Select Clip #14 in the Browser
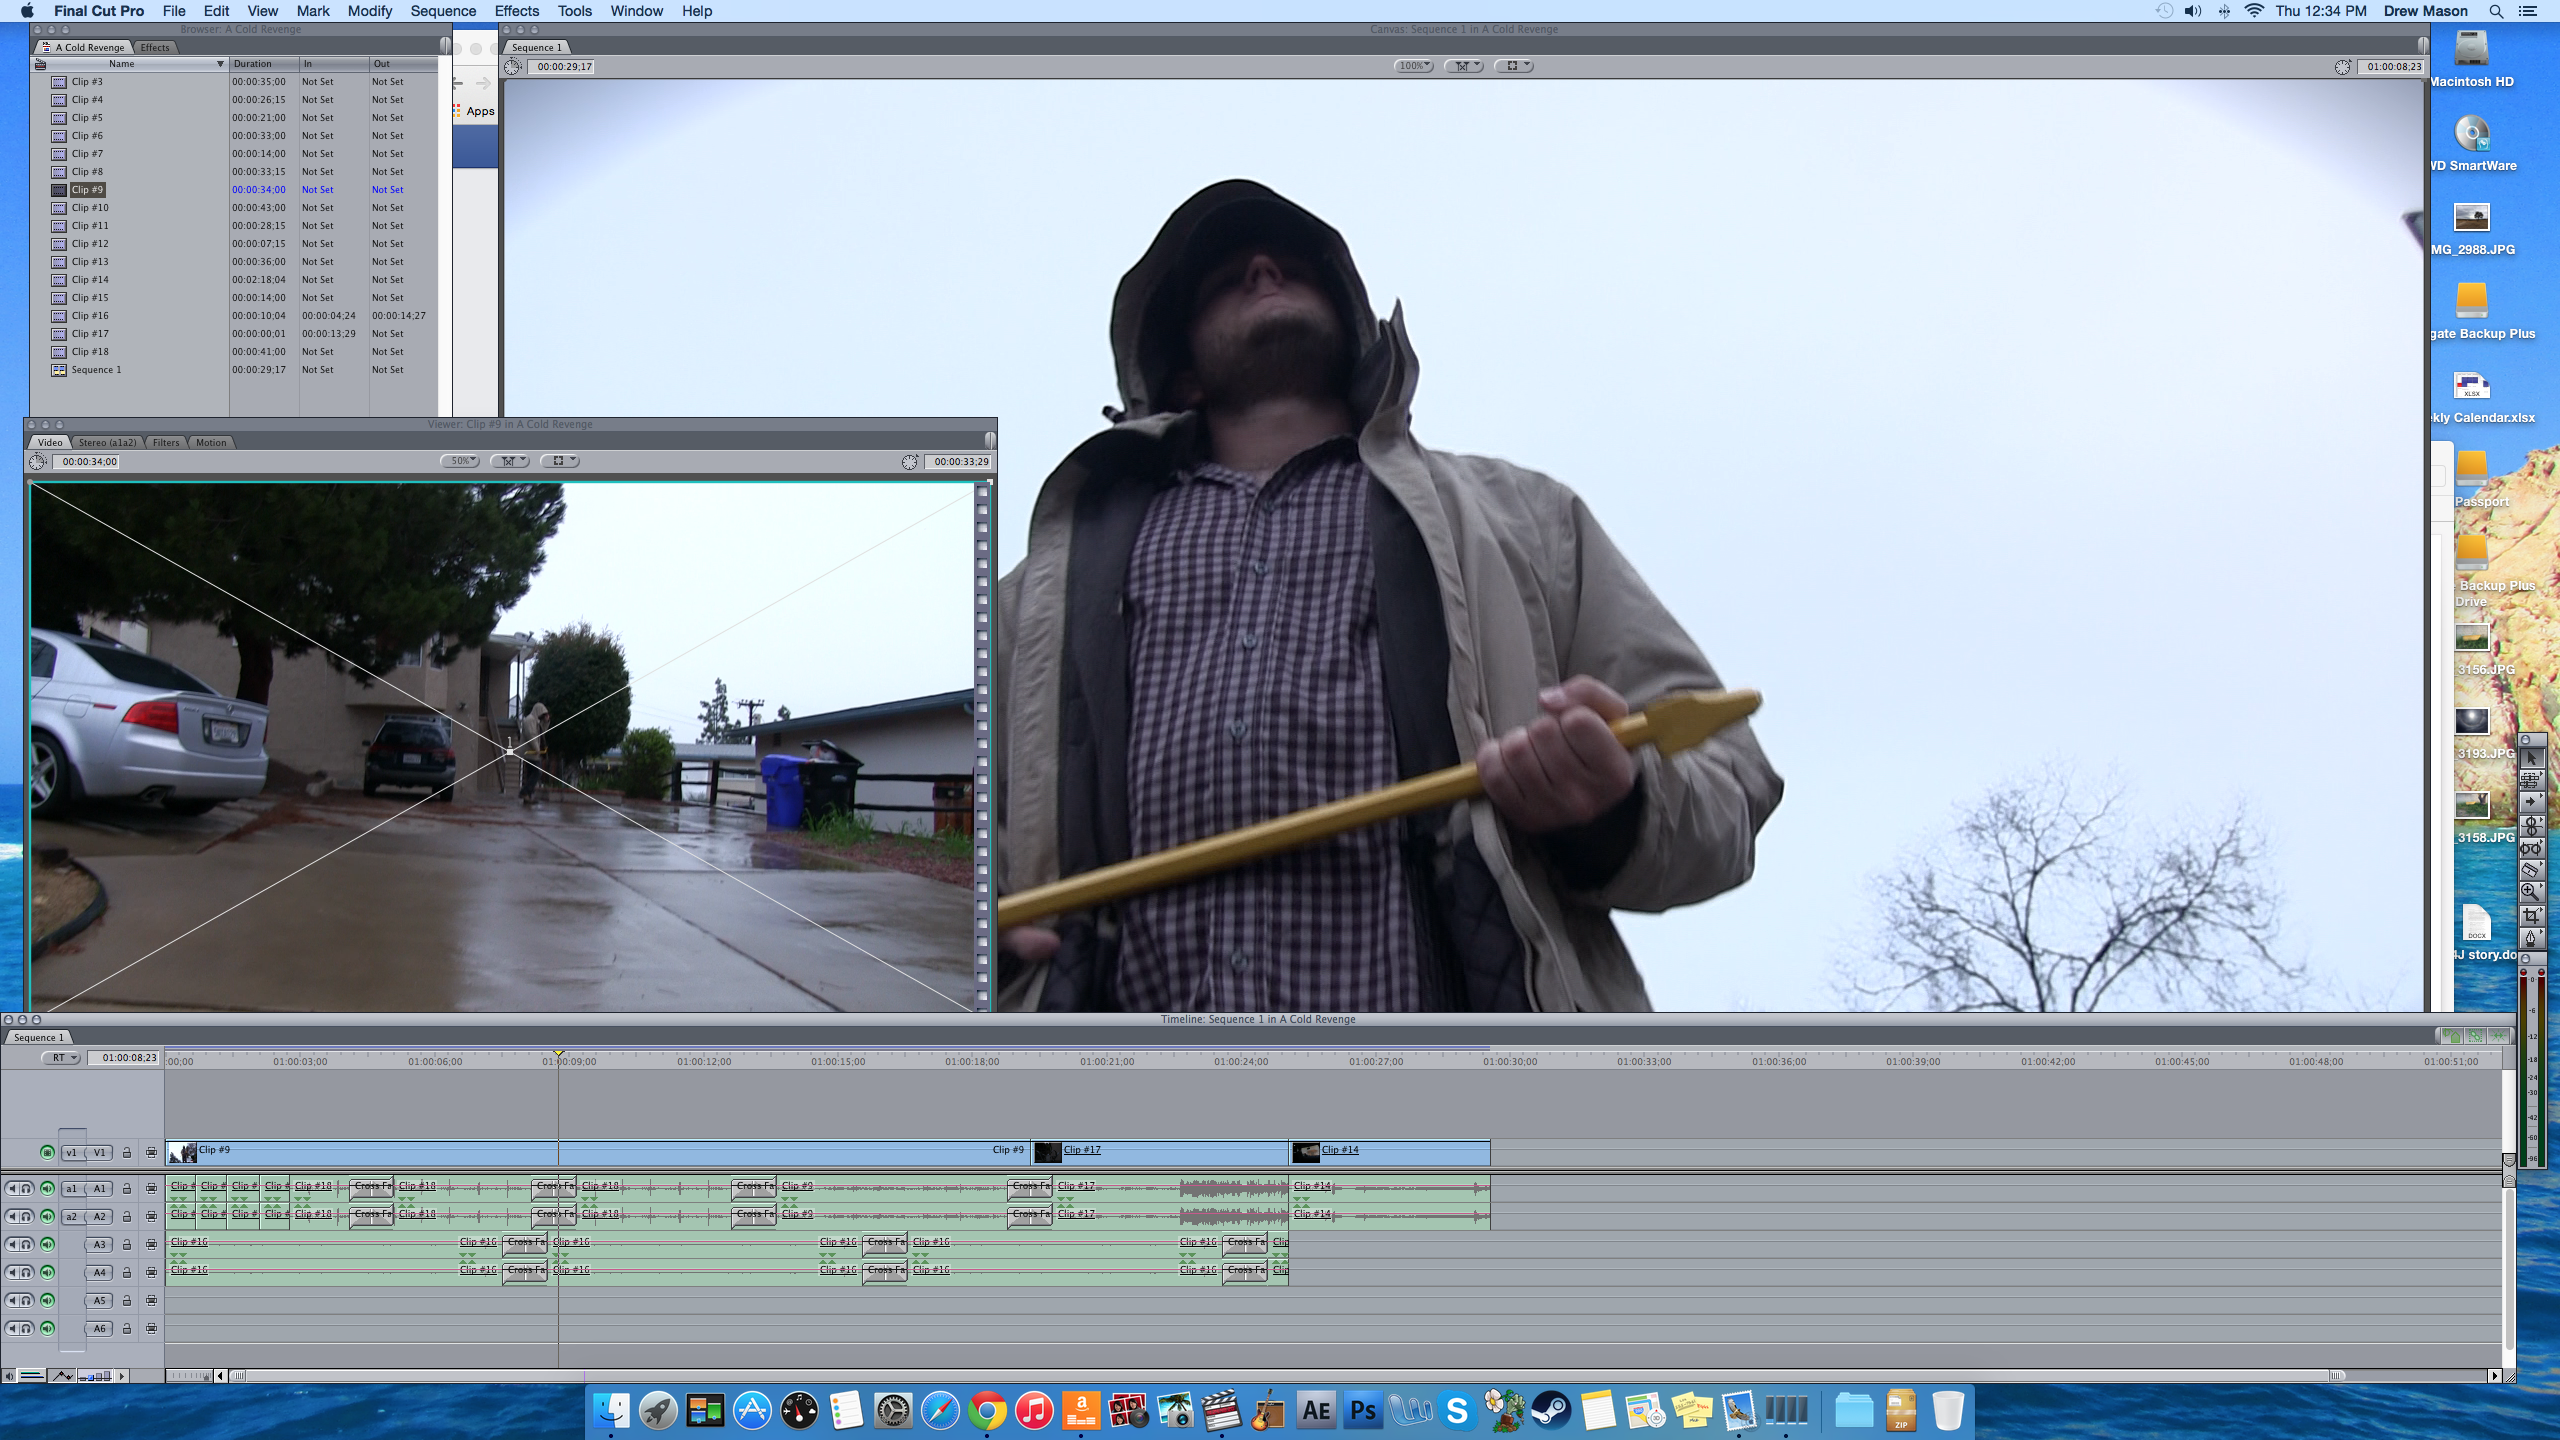The image size is (2560, 1440). [90, 280]
